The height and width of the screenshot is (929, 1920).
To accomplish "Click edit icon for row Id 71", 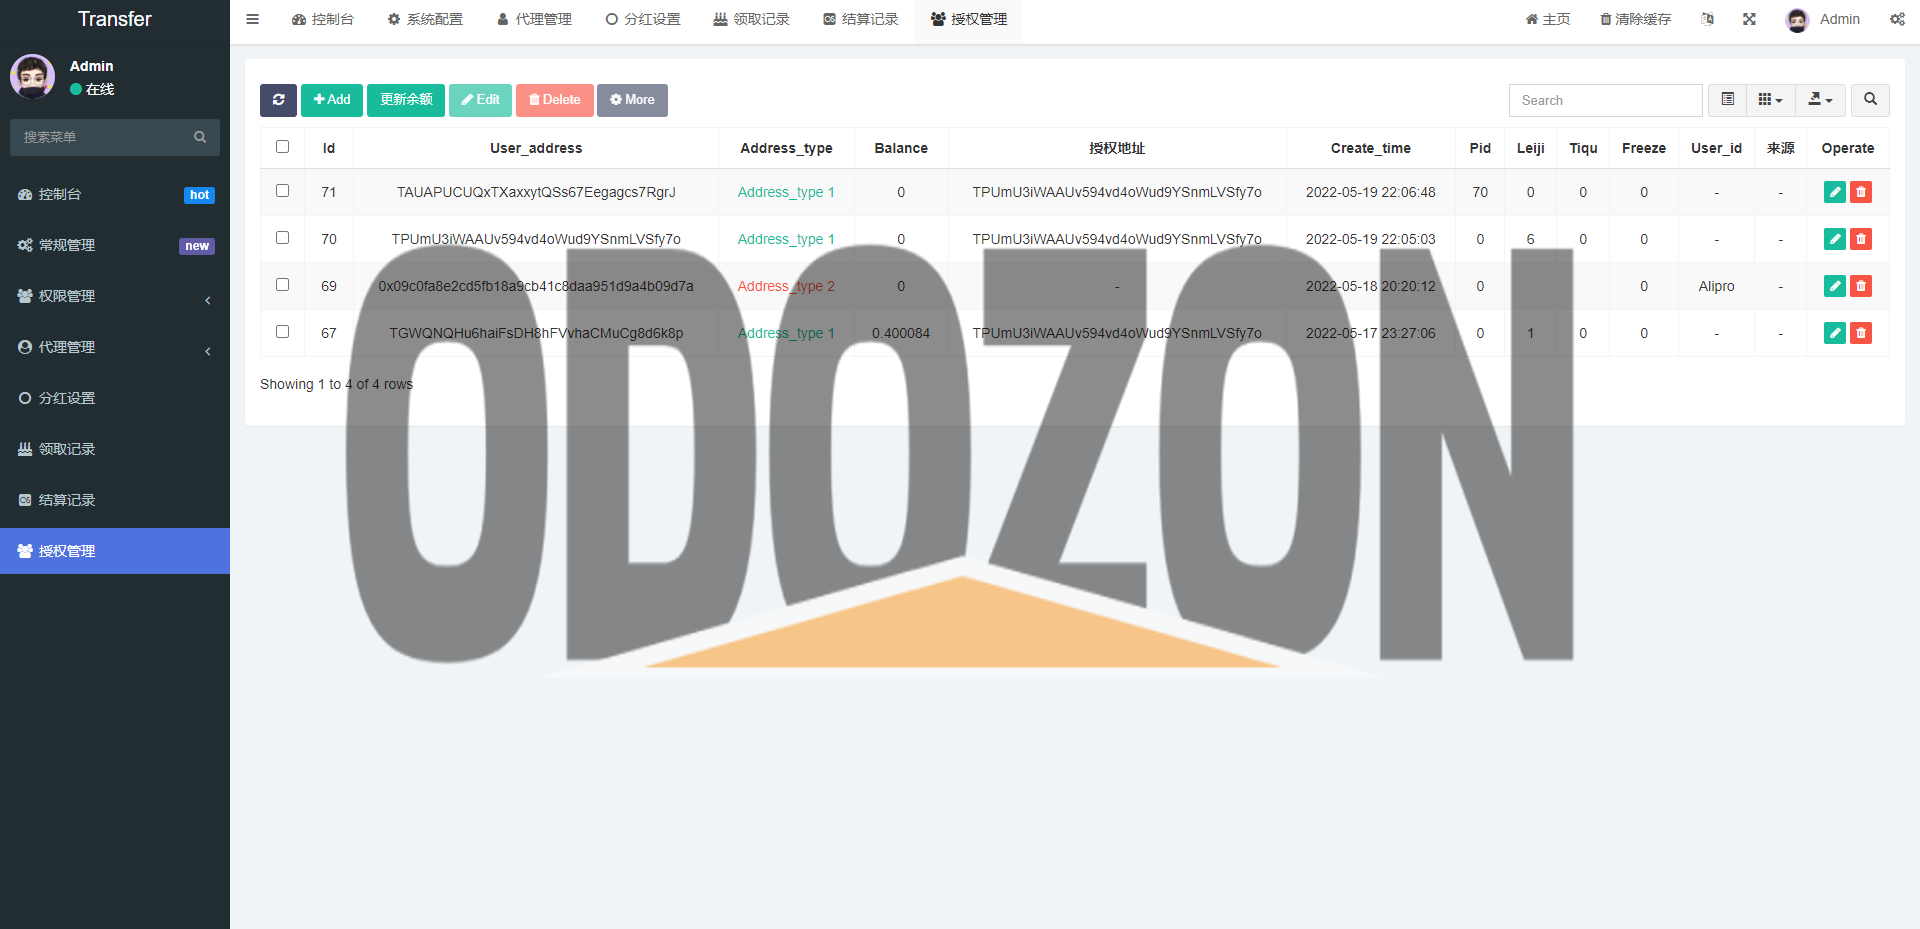I will click(1834, 192).
